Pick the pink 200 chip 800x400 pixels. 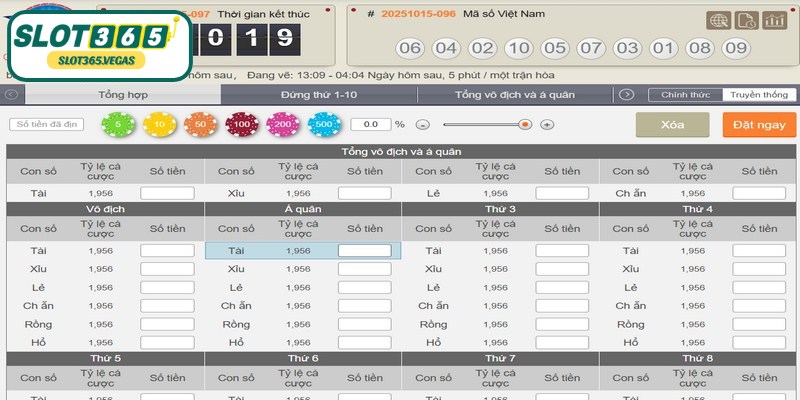point(283,124)
